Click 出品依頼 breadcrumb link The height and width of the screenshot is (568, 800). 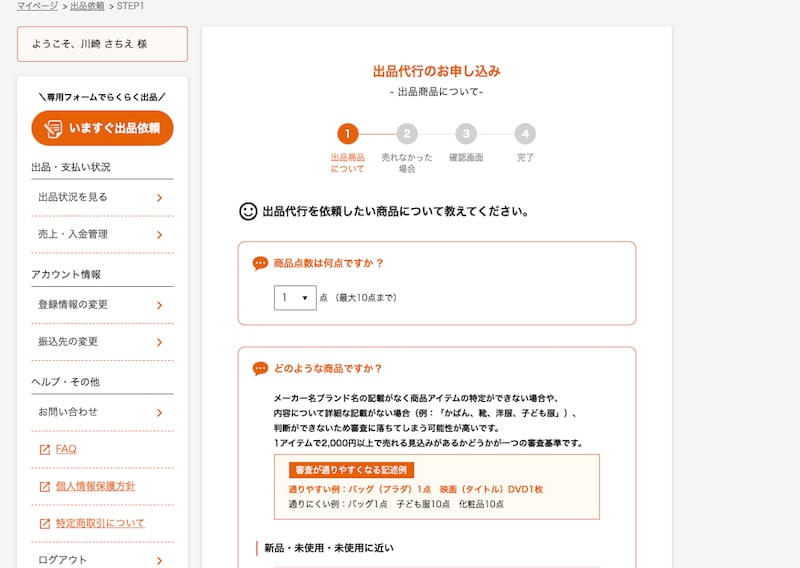87,6
